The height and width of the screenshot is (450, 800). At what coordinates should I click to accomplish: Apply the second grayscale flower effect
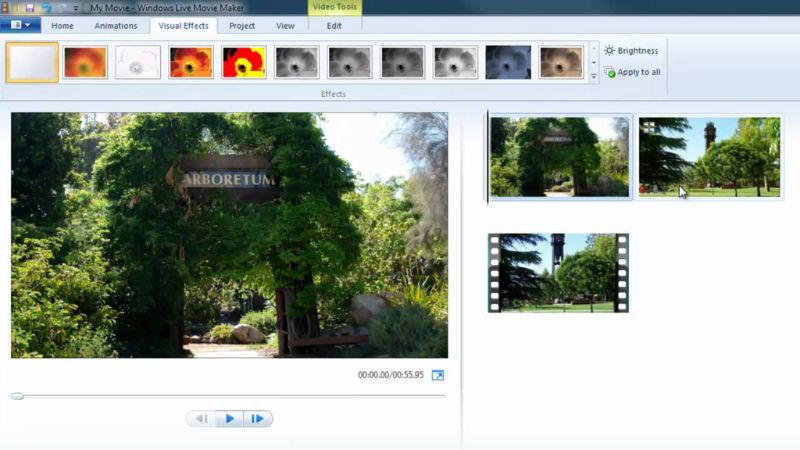coord(349,62)
